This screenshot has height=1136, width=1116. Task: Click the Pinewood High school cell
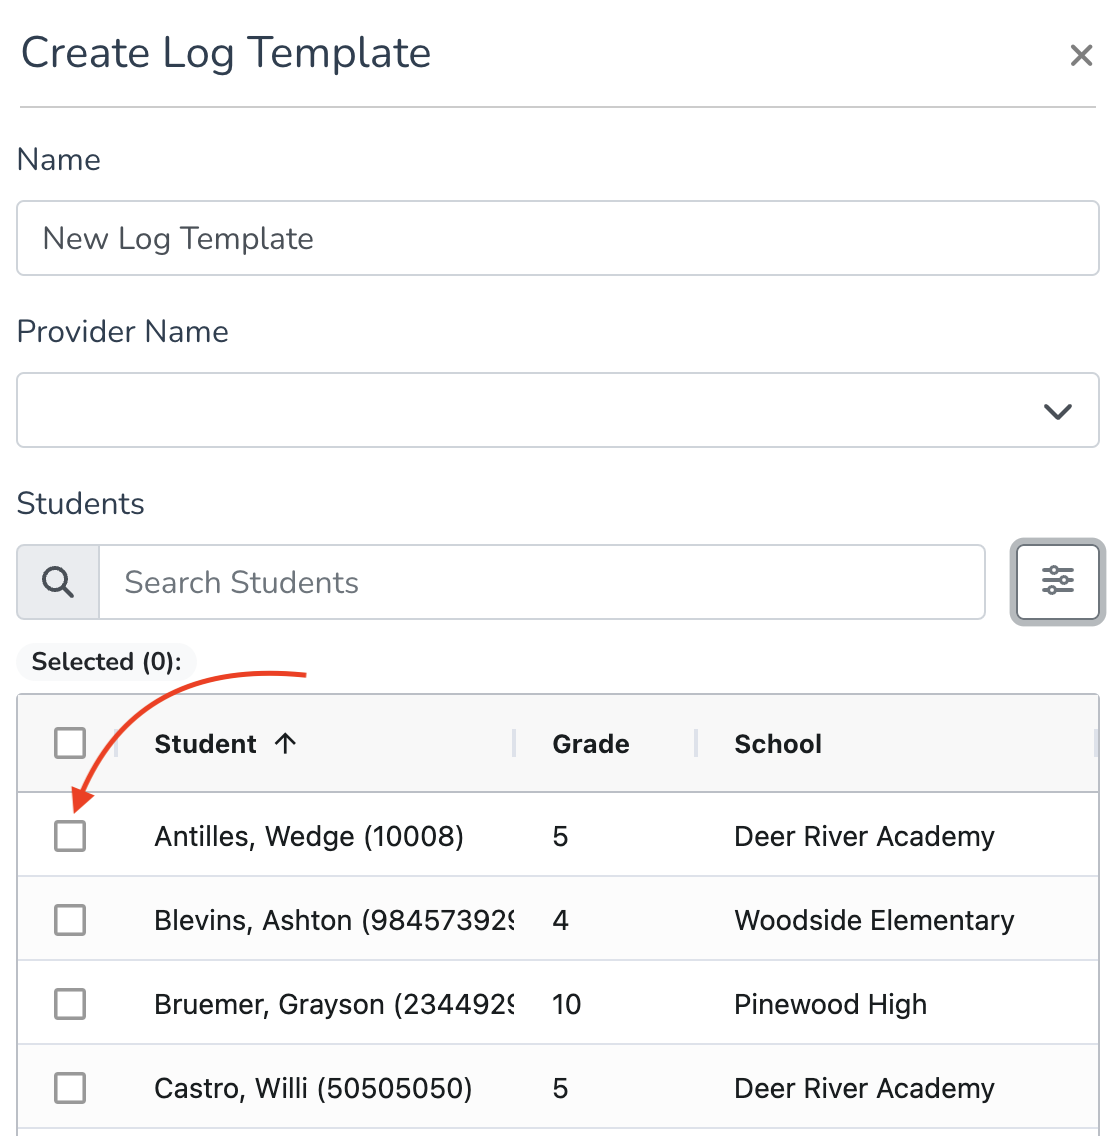click(x=830, y=1004)
